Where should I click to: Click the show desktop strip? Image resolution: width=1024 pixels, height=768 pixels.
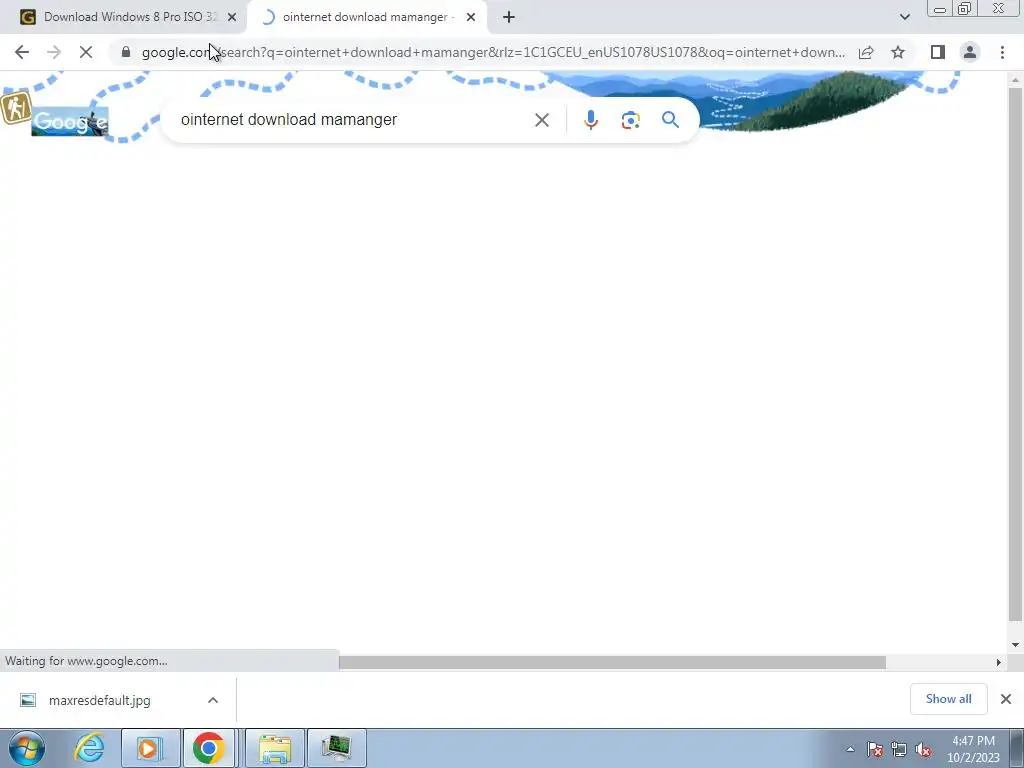[x=1017, y=748]
